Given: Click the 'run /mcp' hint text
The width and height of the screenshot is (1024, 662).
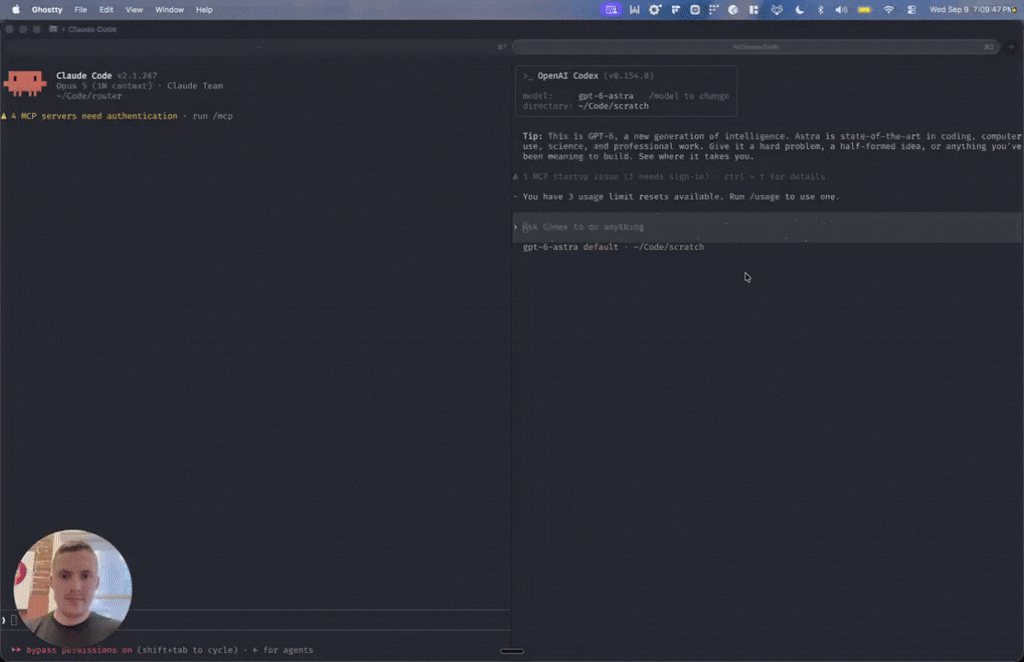Looking at the screenshot, I should 212,116.
